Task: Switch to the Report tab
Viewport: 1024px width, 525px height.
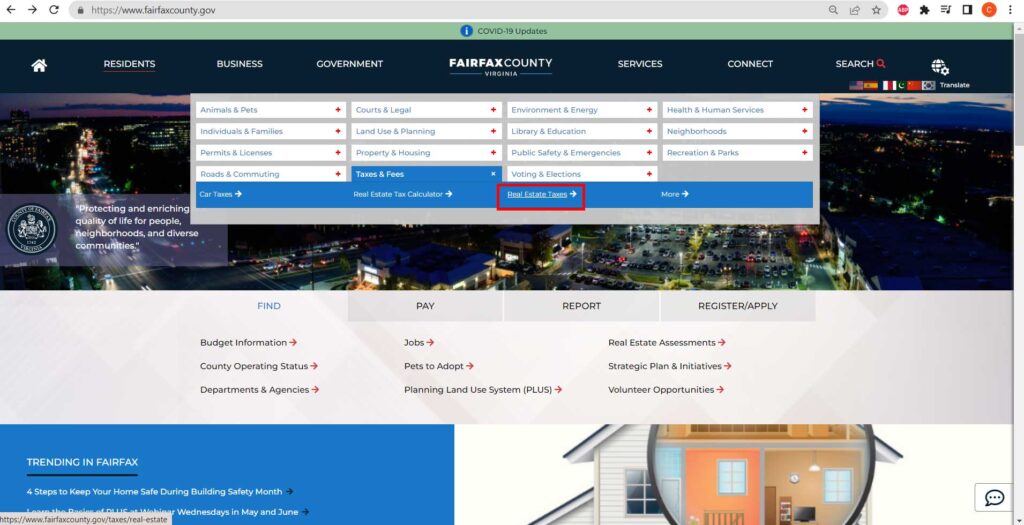Action: coord(581,306)
